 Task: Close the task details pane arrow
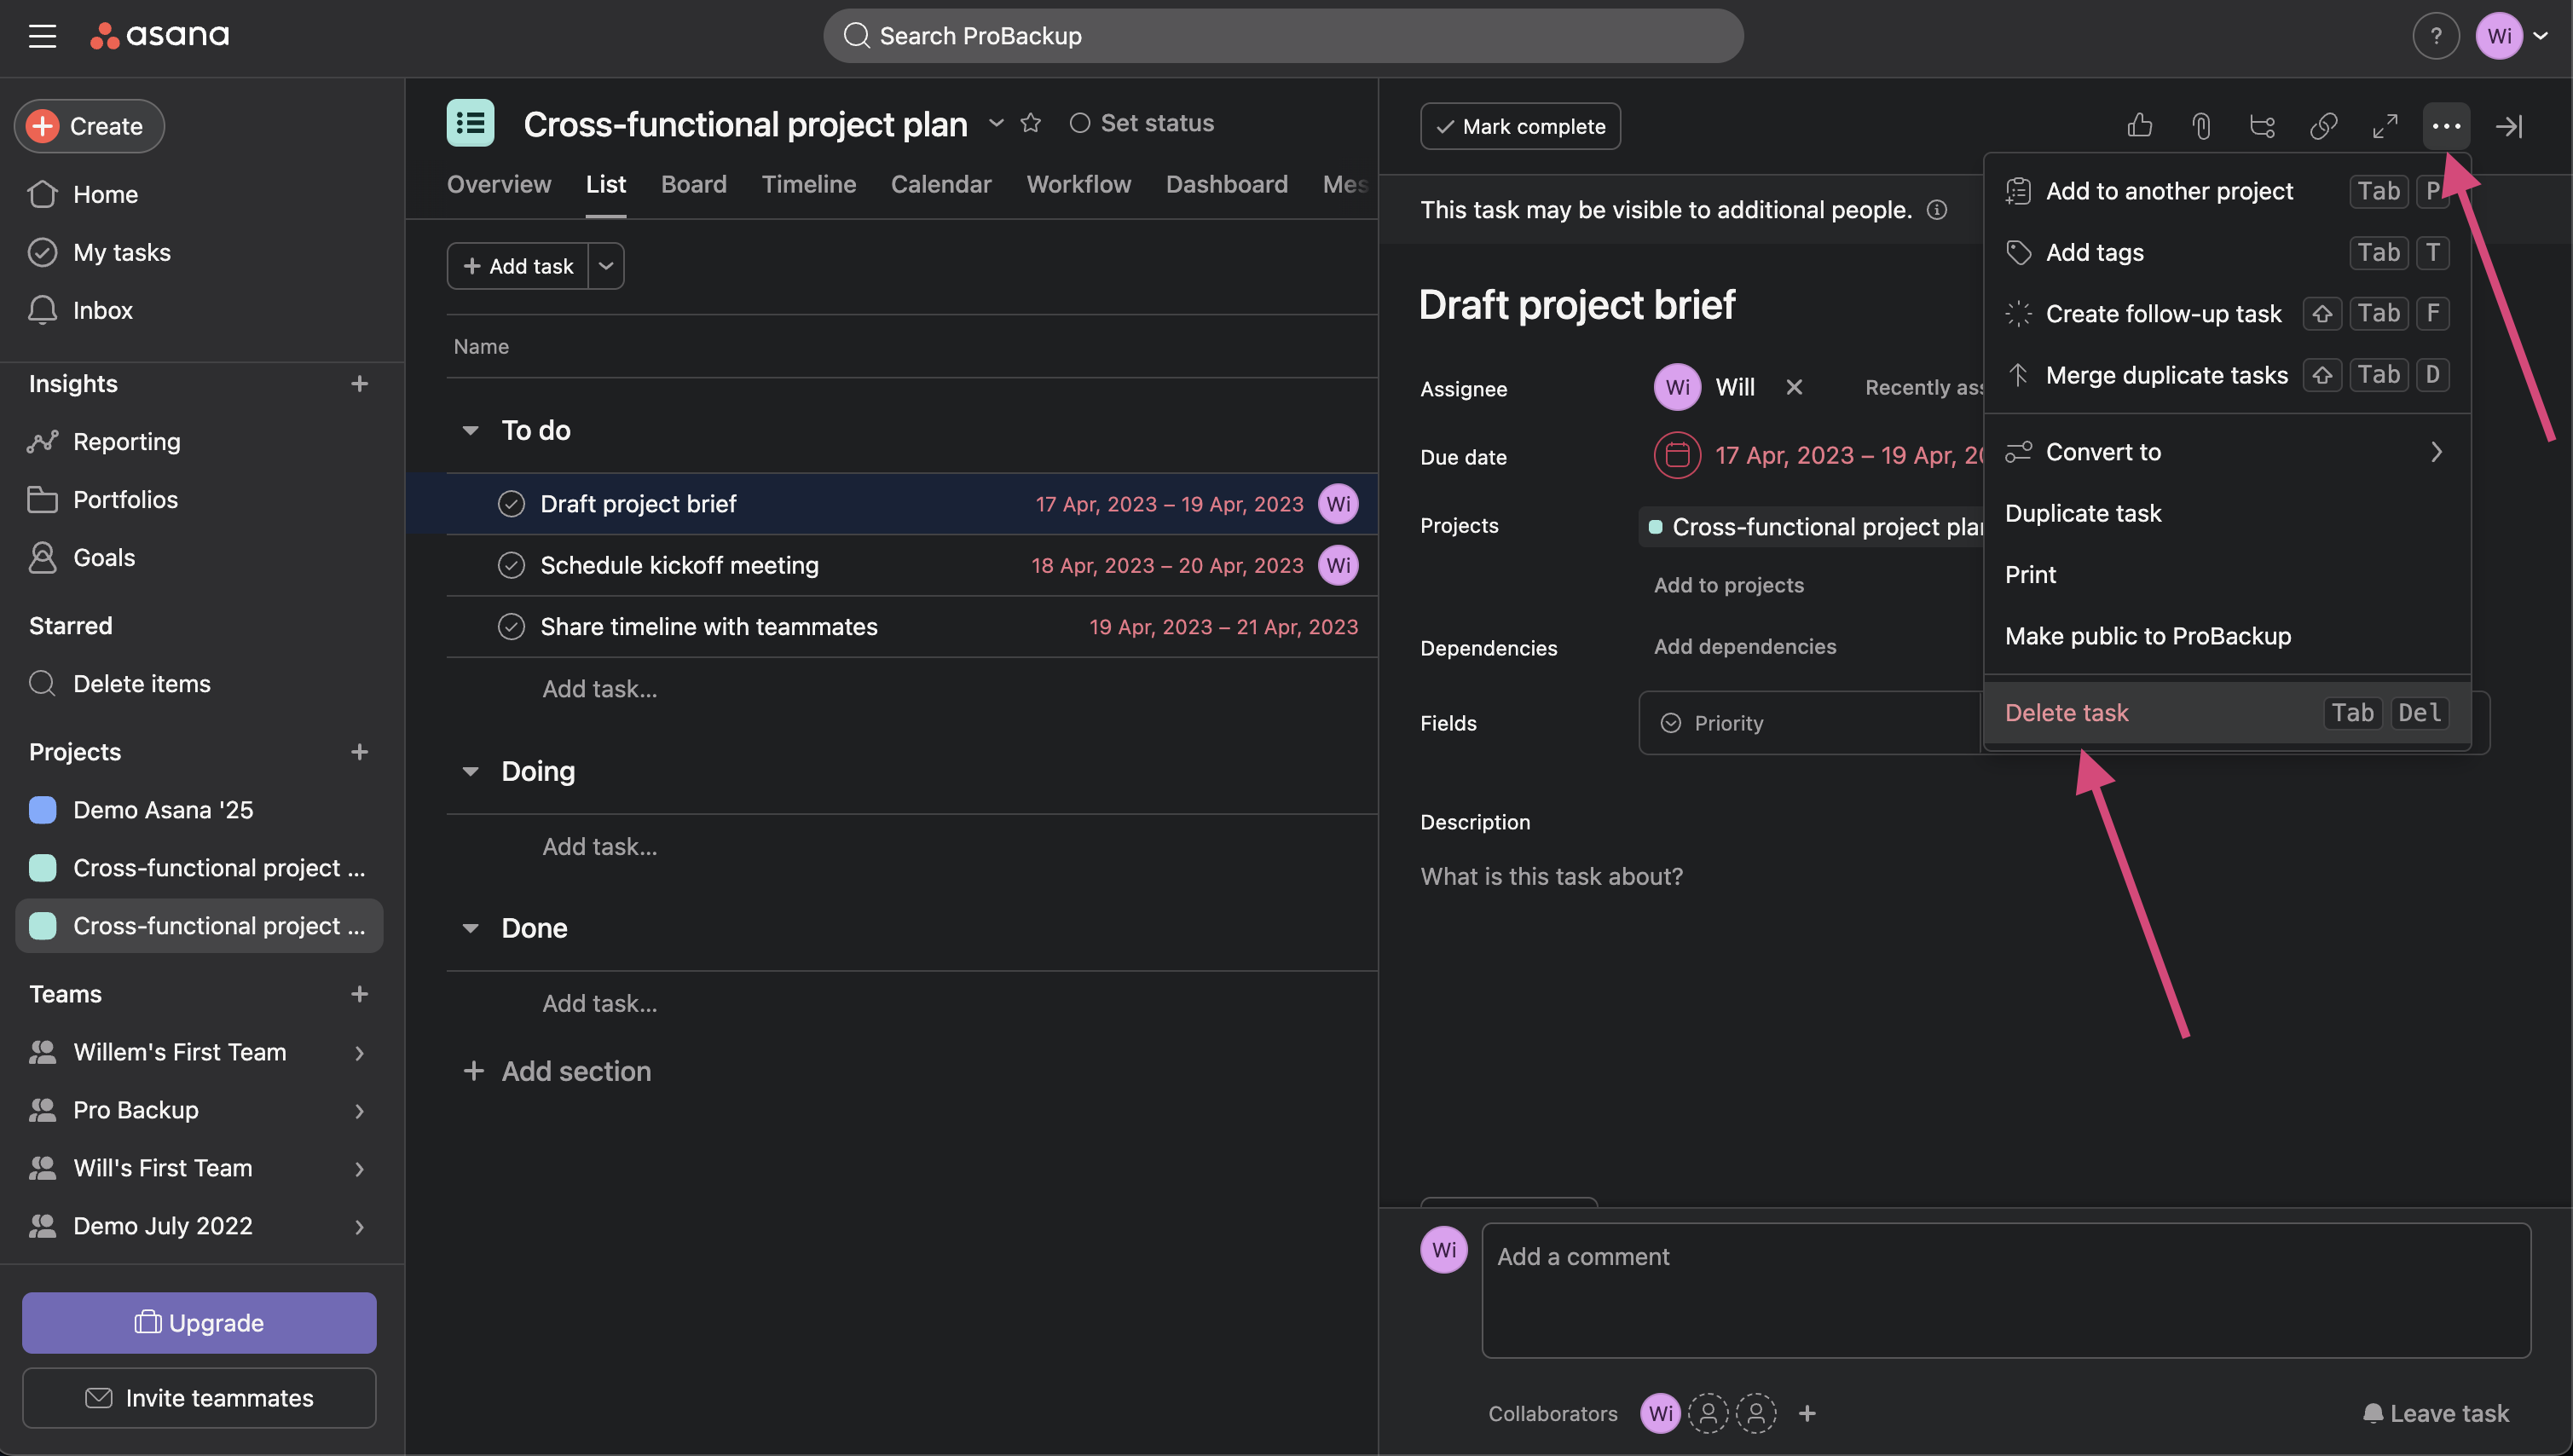click(x=2509, y=126)
